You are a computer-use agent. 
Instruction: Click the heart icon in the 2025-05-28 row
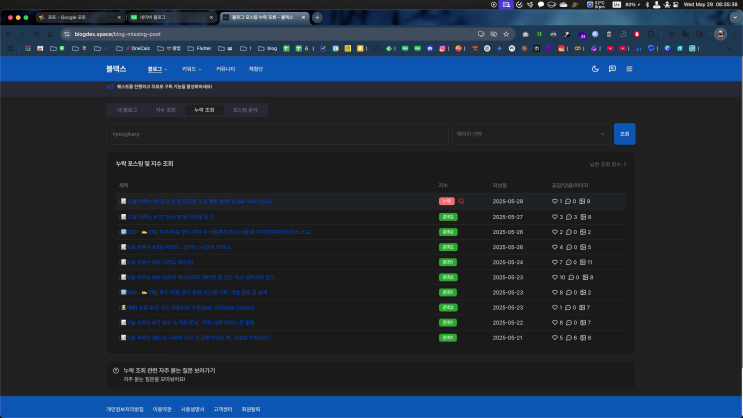pos(554,201)
